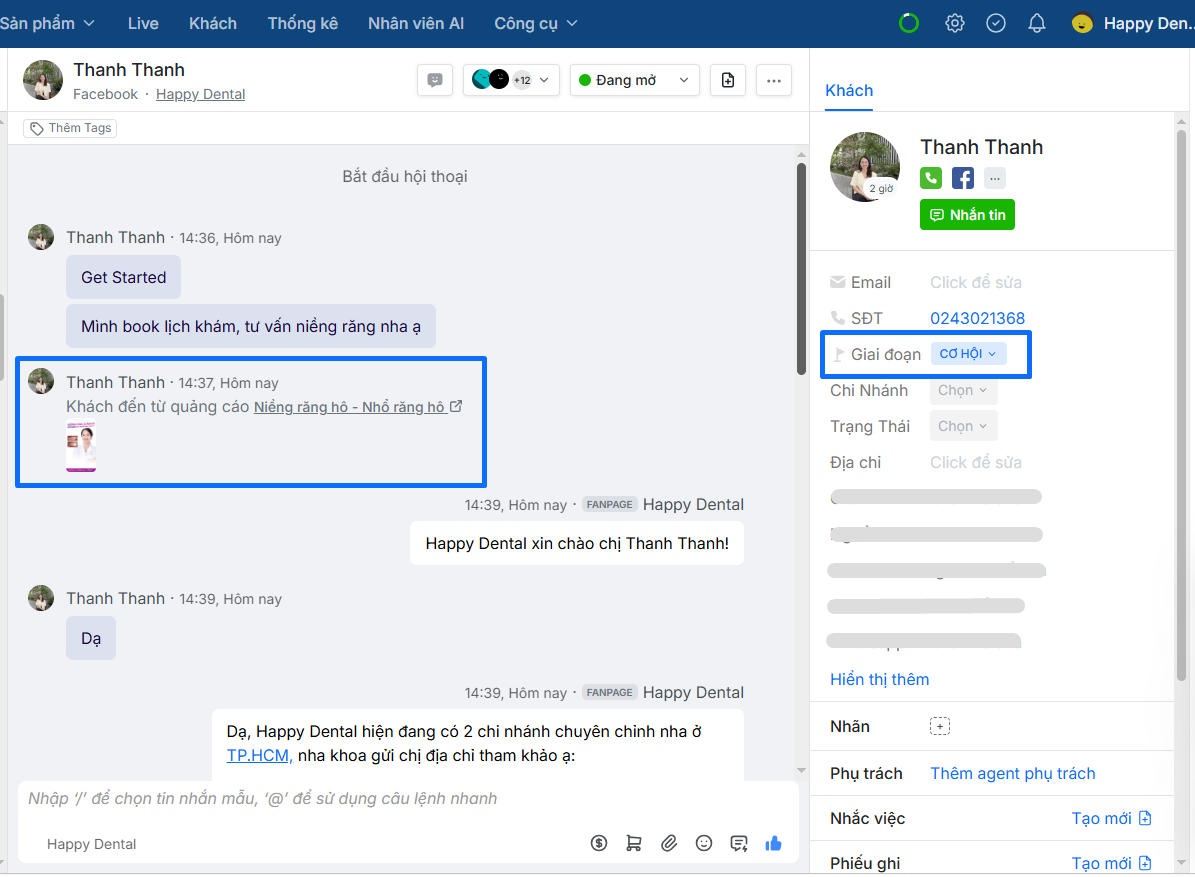Open the quick reply template message icon
The width and height of the screenshot is (1195, 877).
coord(739,843)
